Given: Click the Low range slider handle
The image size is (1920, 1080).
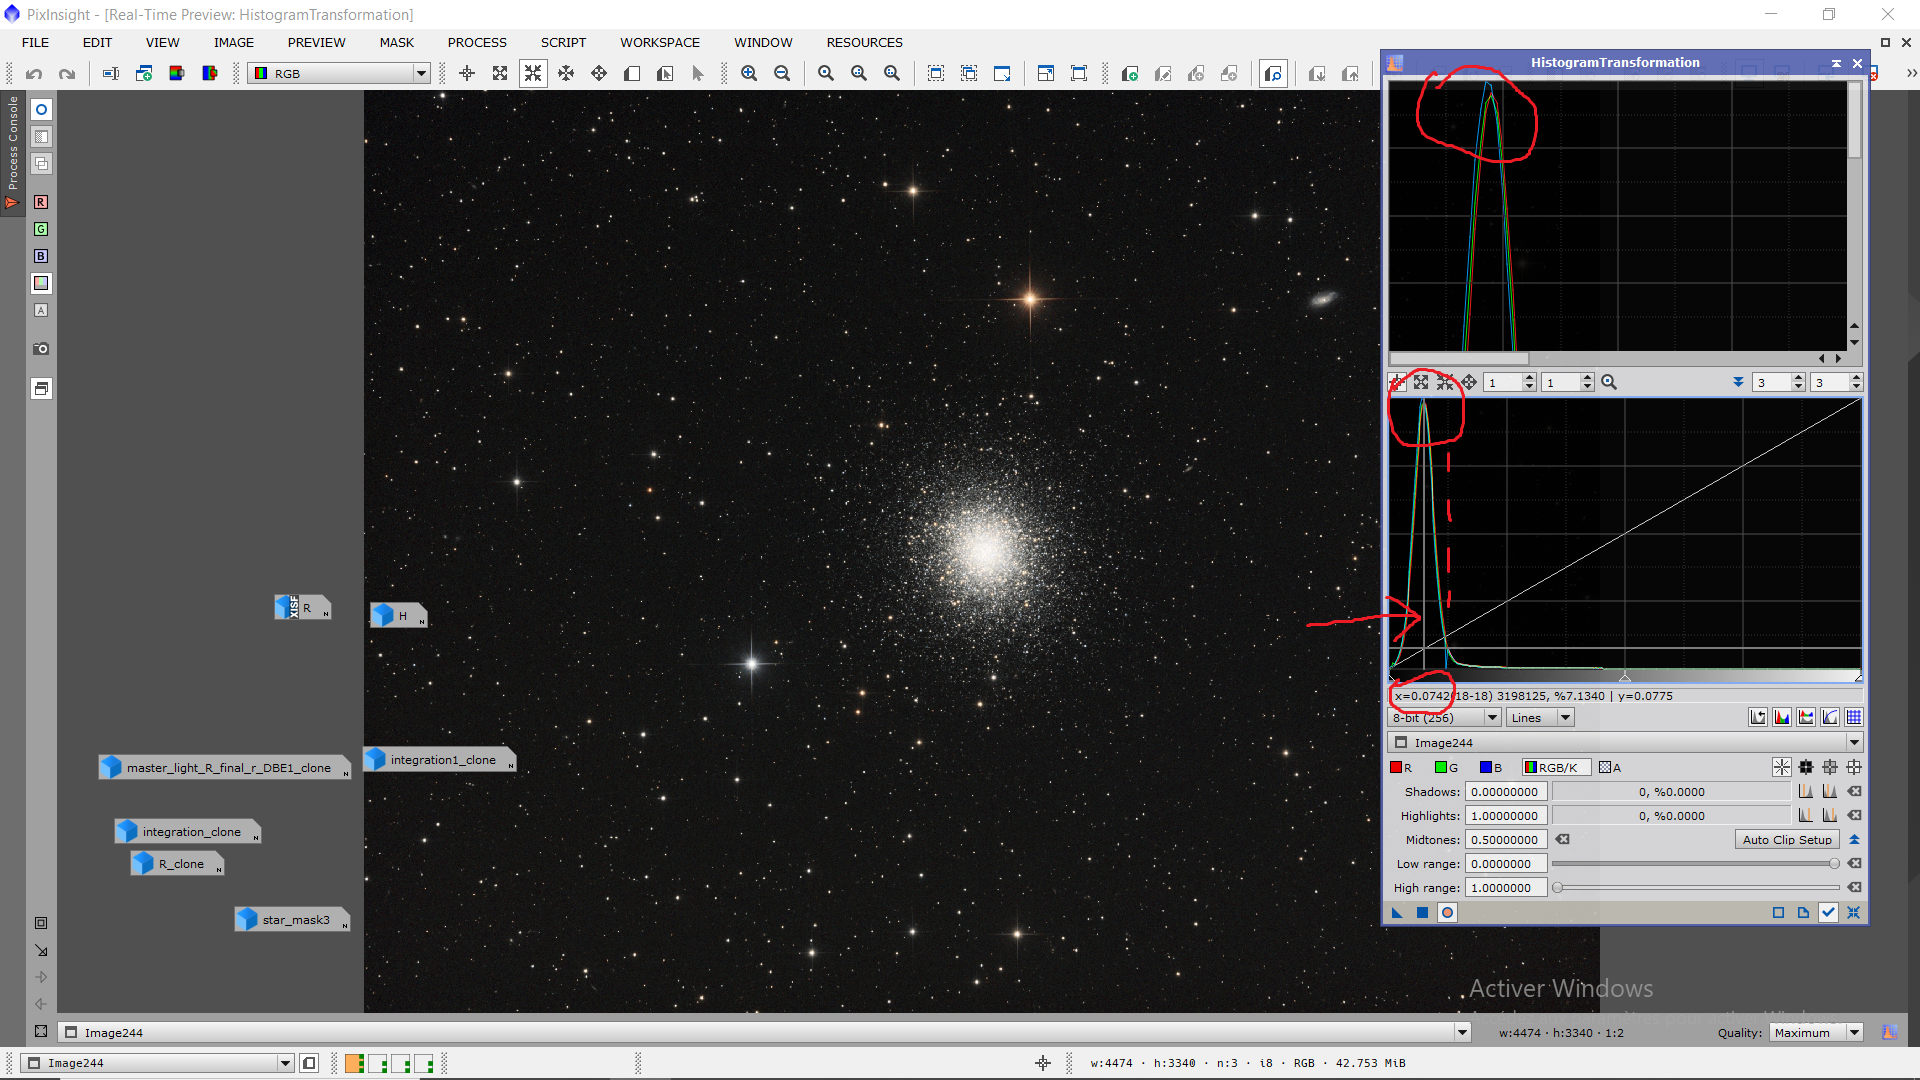Looking at the screenshot, I should [1834, 863].
